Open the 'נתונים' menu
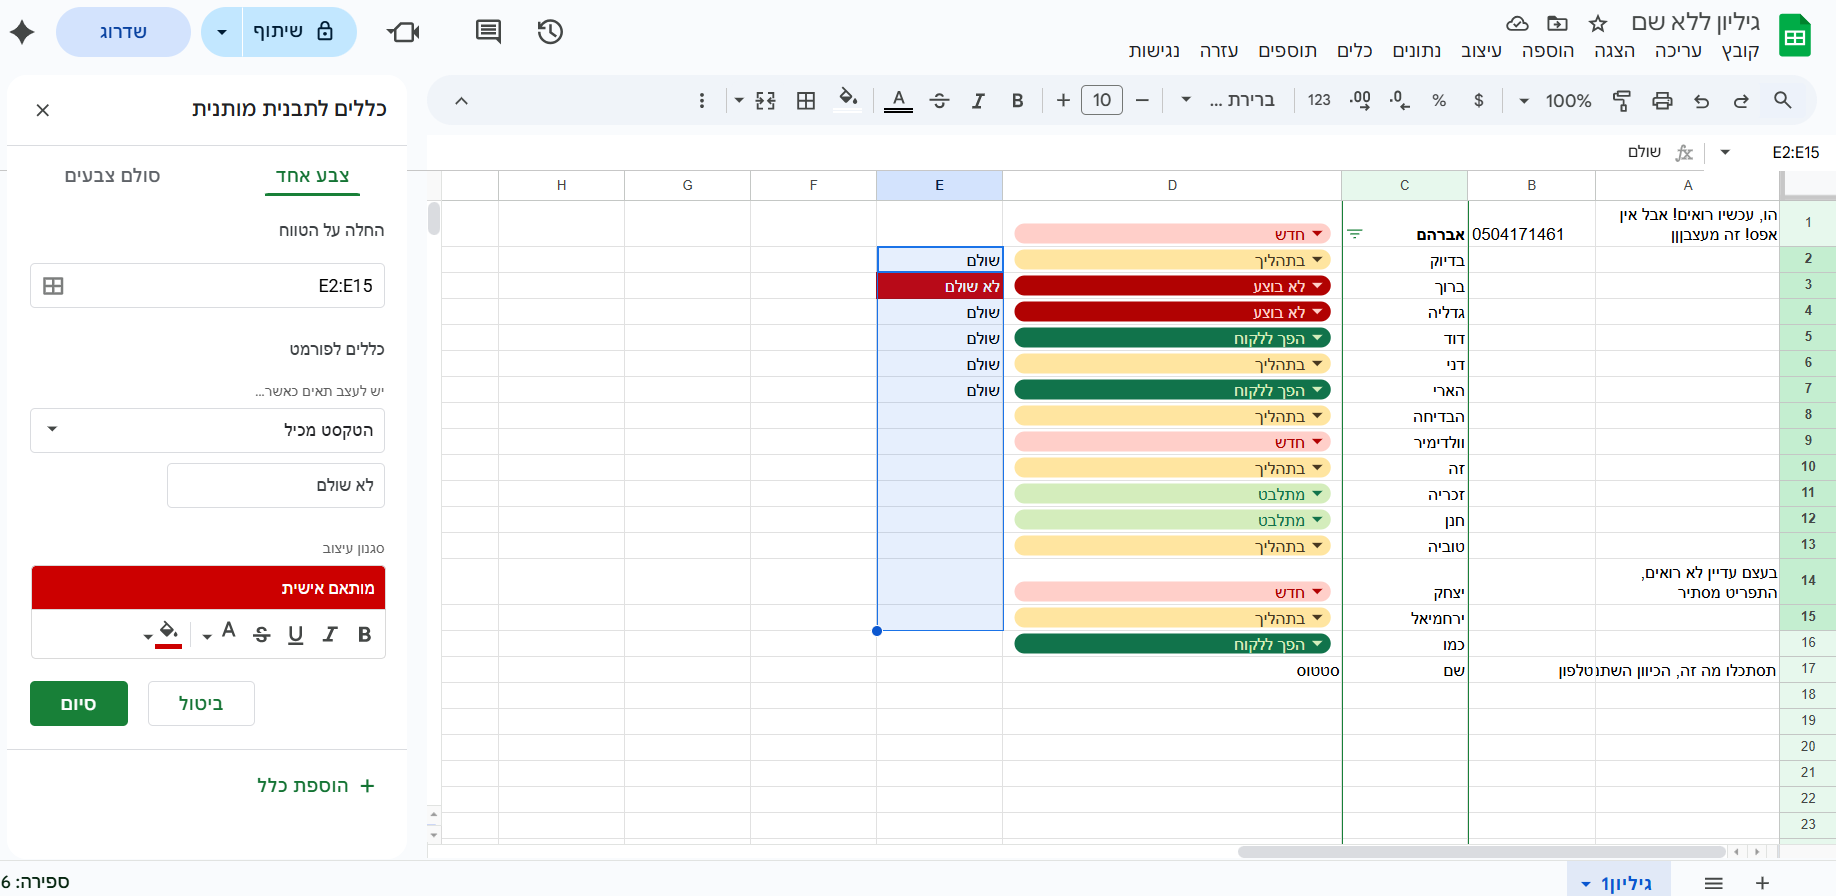1836x896 pixels. tap(1416, 51)
